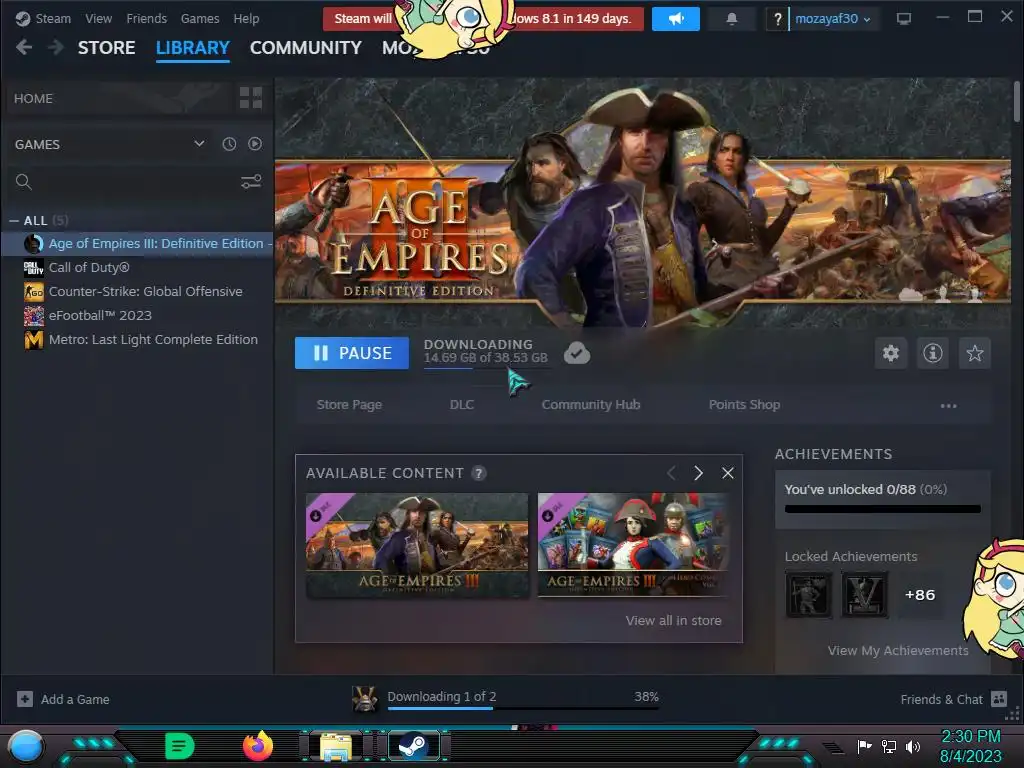Show game info icon

pos(933,353)
